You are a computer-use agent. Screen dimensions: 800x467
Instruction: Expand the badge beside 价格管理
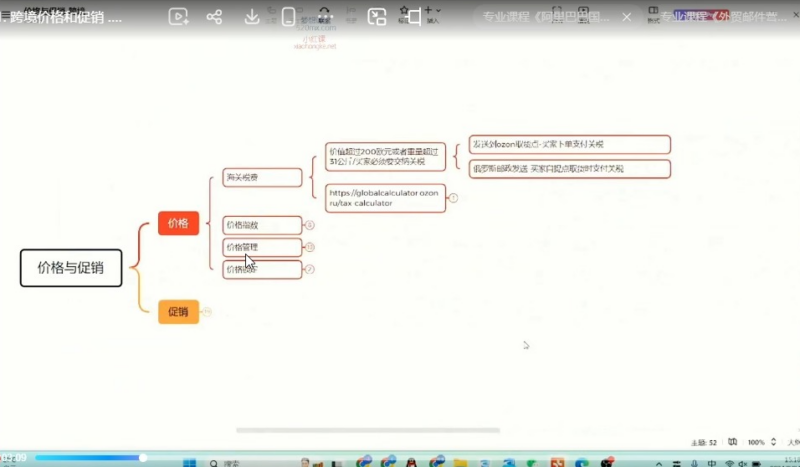pos(309,247)
